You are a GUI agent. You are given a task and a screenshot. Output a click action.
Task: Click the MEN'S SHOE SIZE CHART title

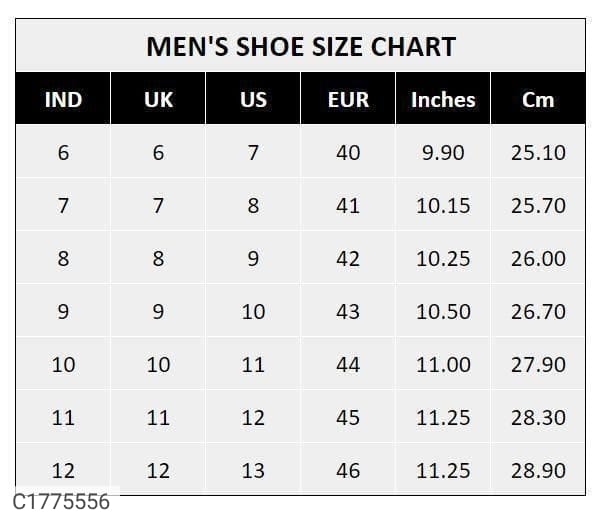300,46
